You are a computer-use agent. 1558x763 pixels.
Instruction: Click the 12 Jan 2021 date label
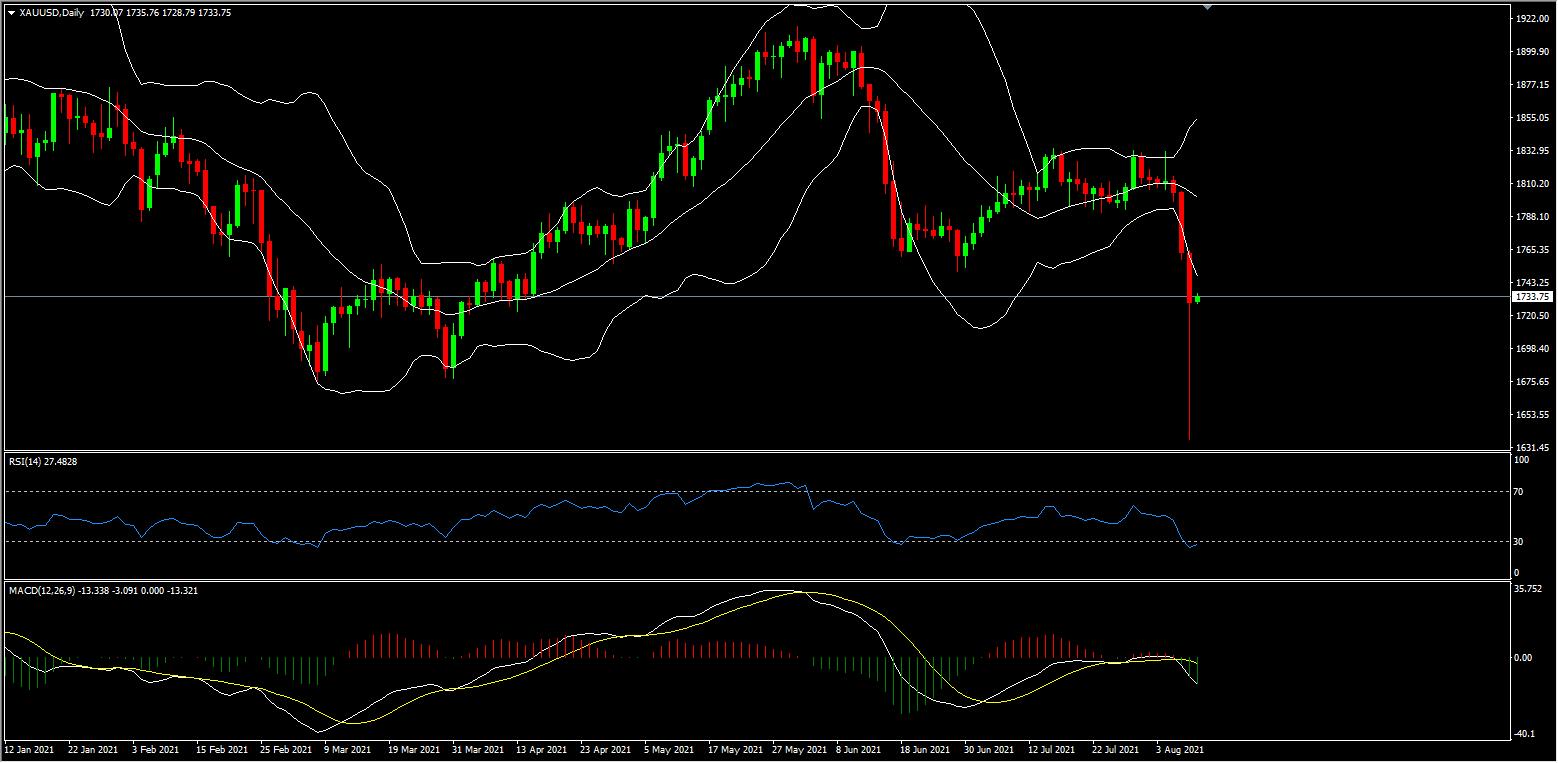coord(28,748)
